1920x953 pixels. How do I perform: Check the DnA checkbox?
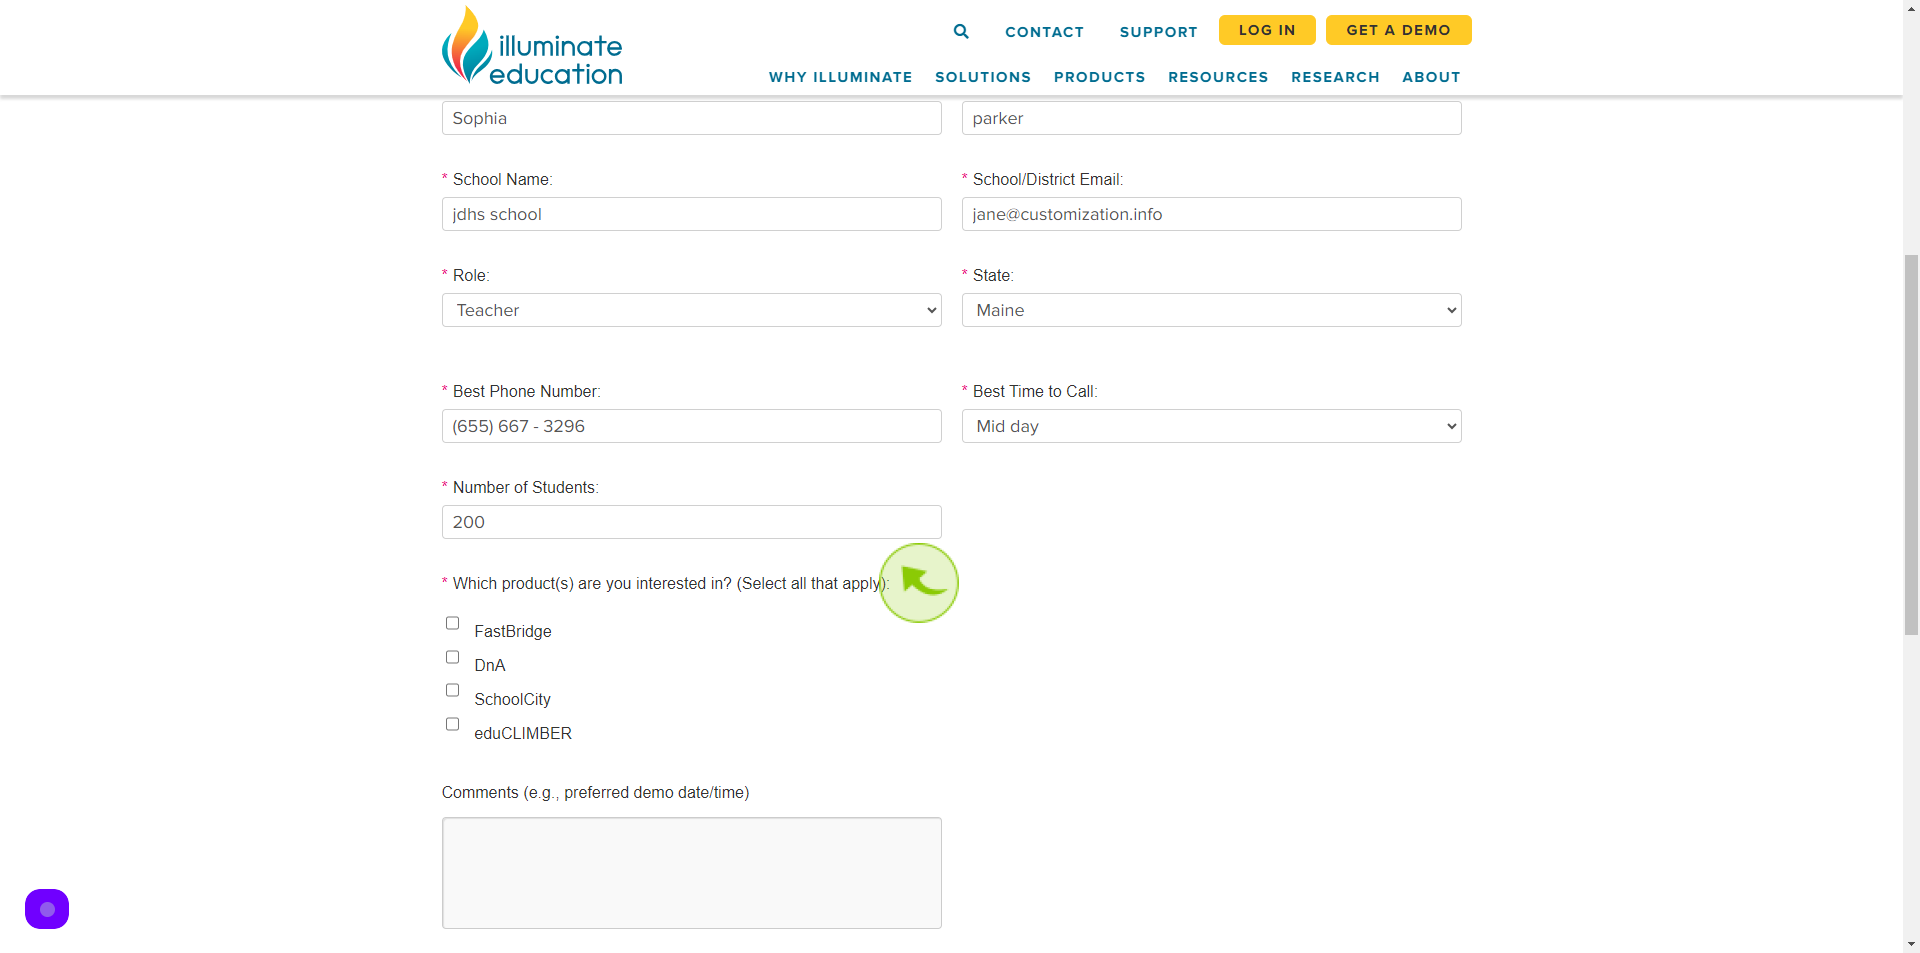(x=452, y=657)
